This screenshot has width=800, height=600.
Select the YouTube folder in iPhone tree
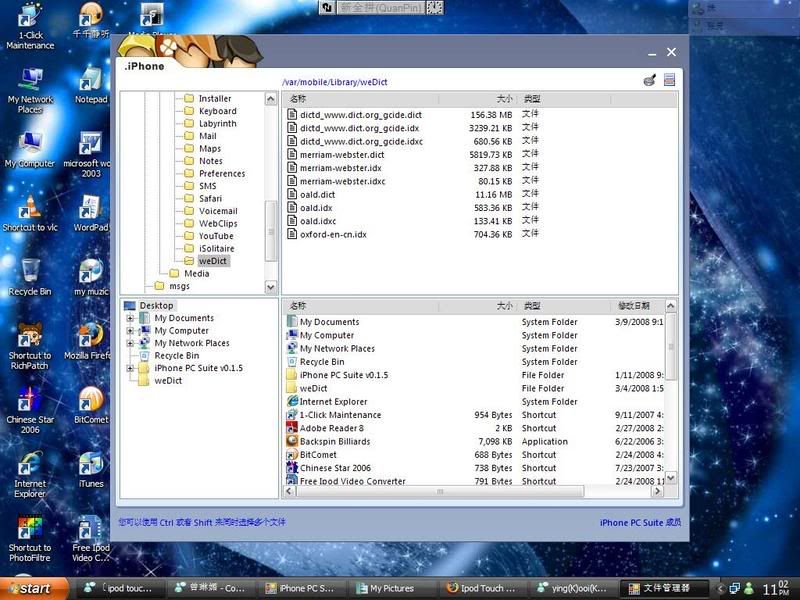coord(216,236)
